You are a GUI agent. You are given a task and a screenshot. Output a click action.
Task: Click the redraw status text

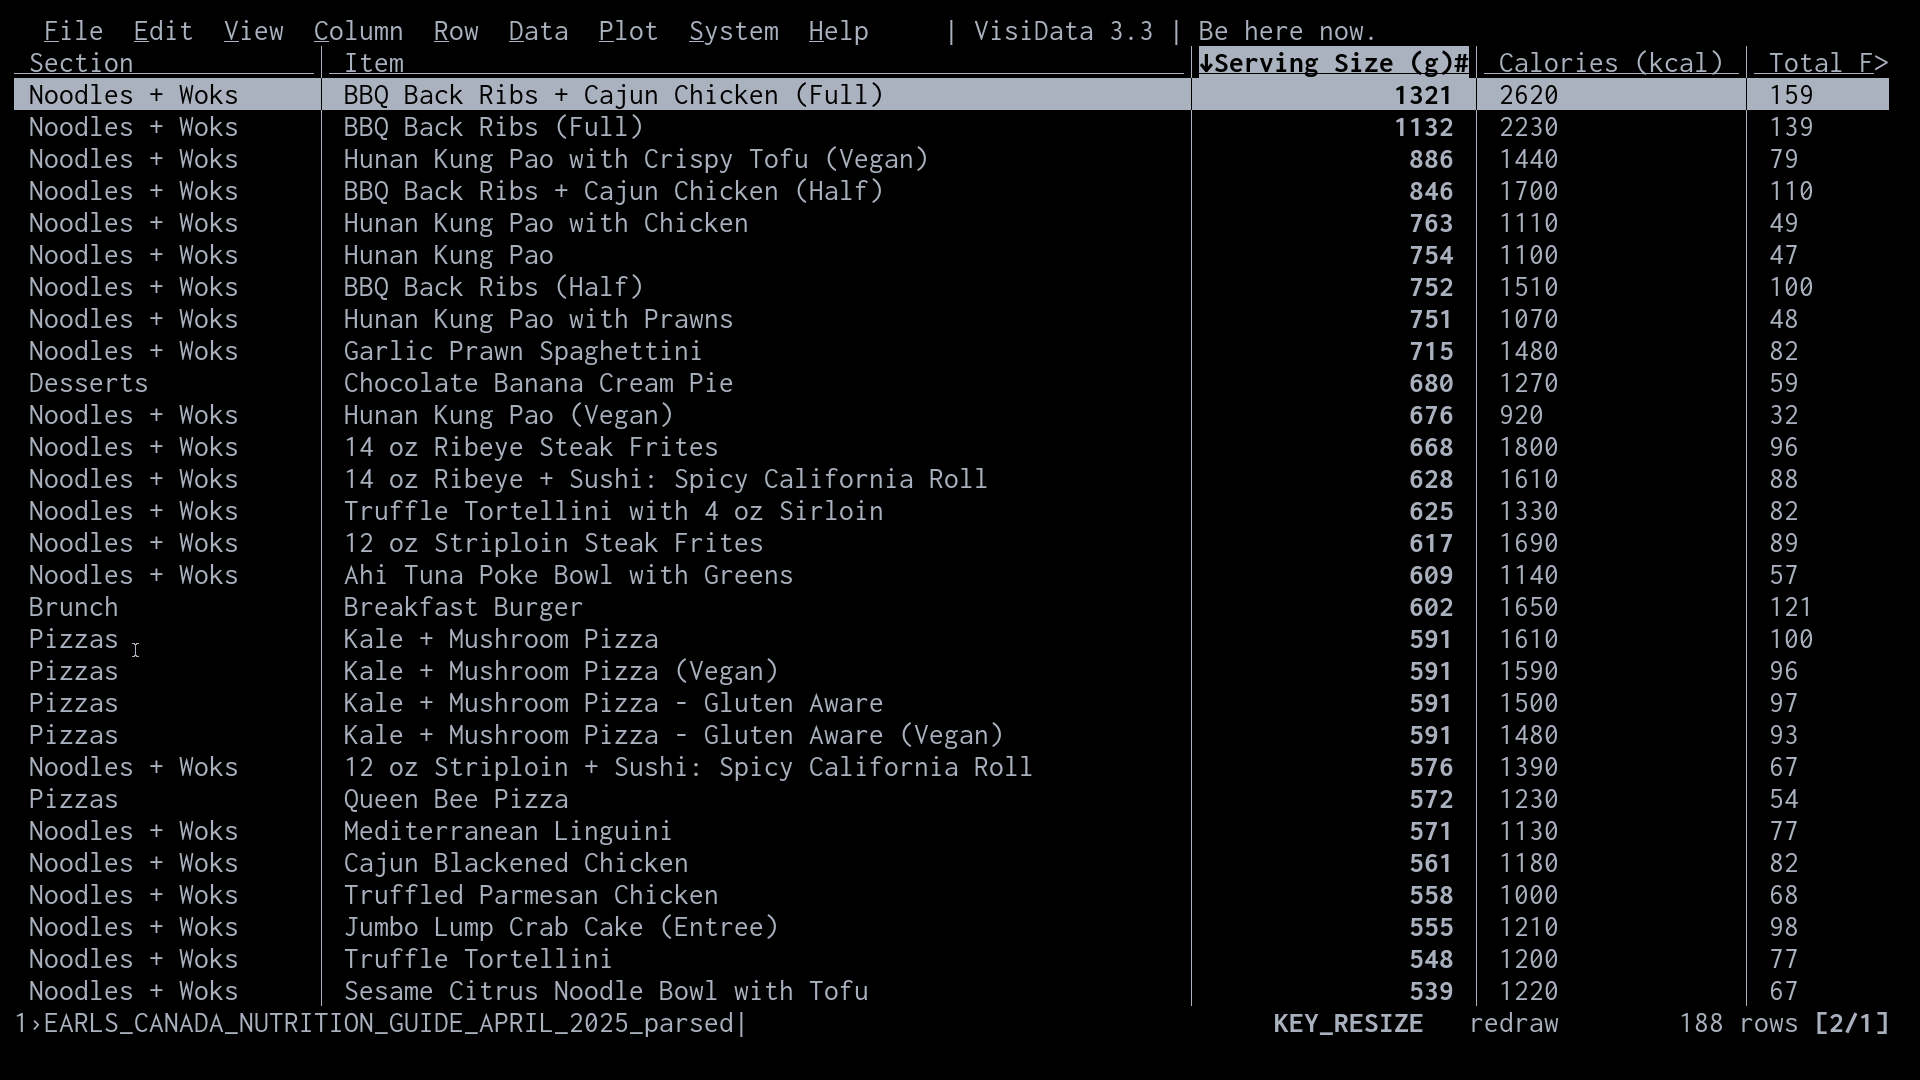coord(1513,1023)
